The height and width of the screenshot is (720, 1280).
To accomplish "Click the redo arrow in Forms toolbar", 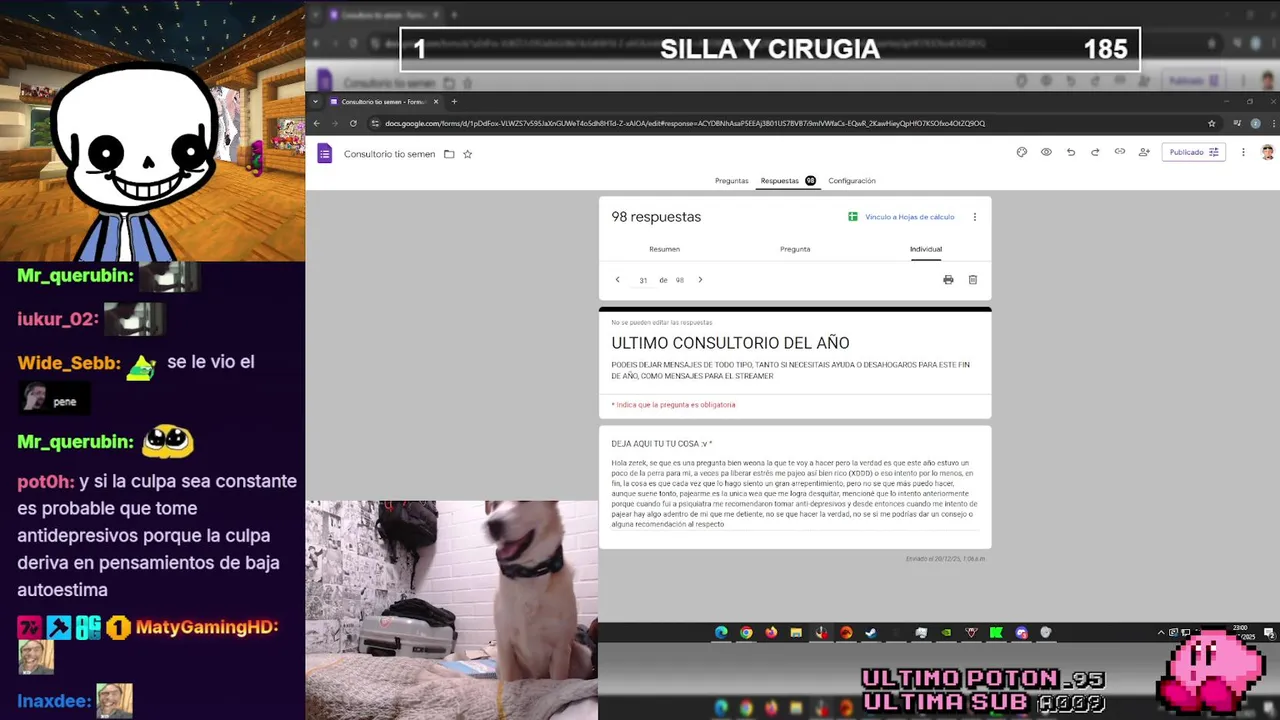I will (x=1095, y=152).
